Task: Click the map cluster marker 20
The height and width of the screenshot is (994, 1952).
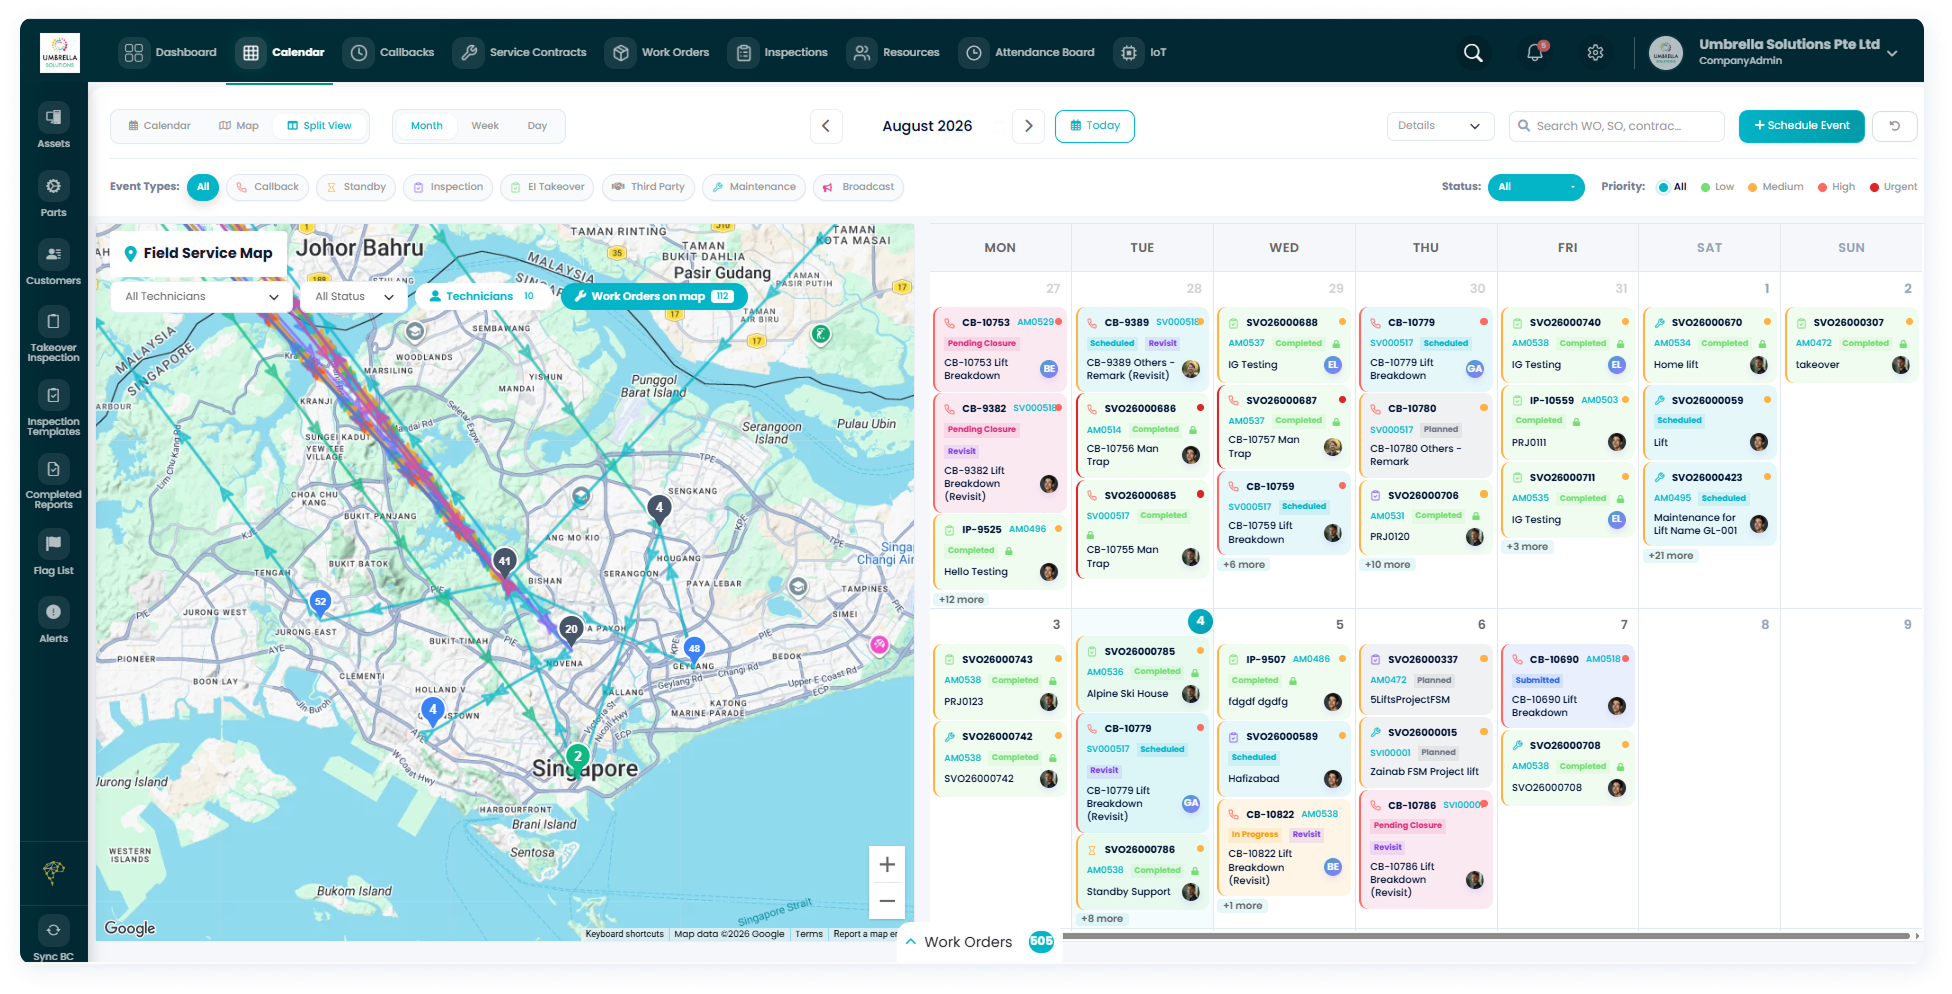Action: pos(571,629)
